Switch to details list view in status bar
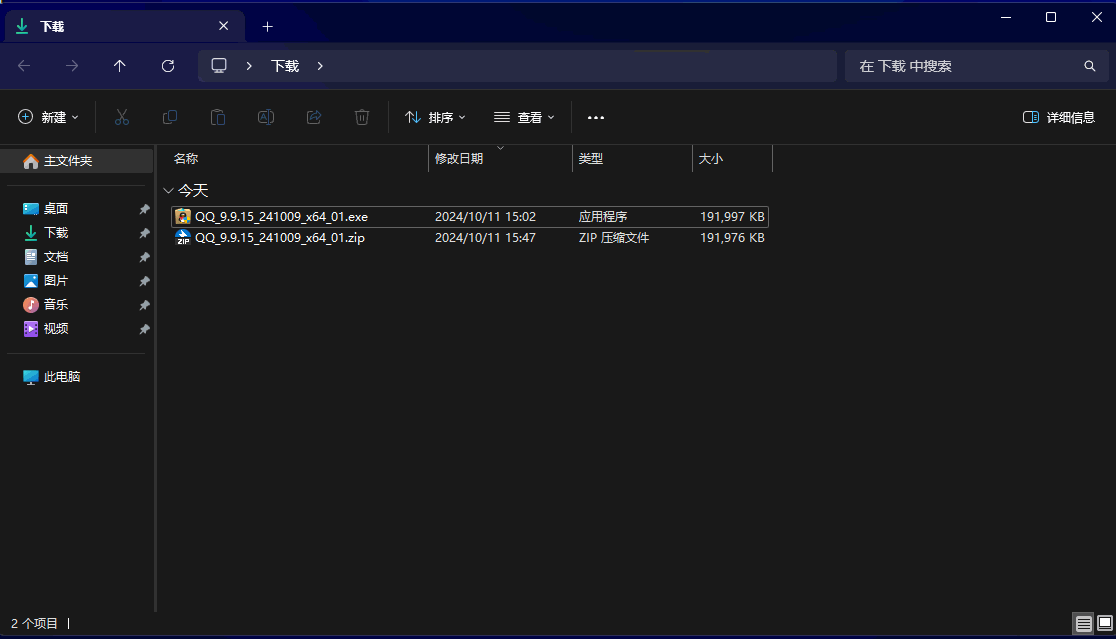Viewport: 1116px width, 639px height. click(x=1083, y=623)
